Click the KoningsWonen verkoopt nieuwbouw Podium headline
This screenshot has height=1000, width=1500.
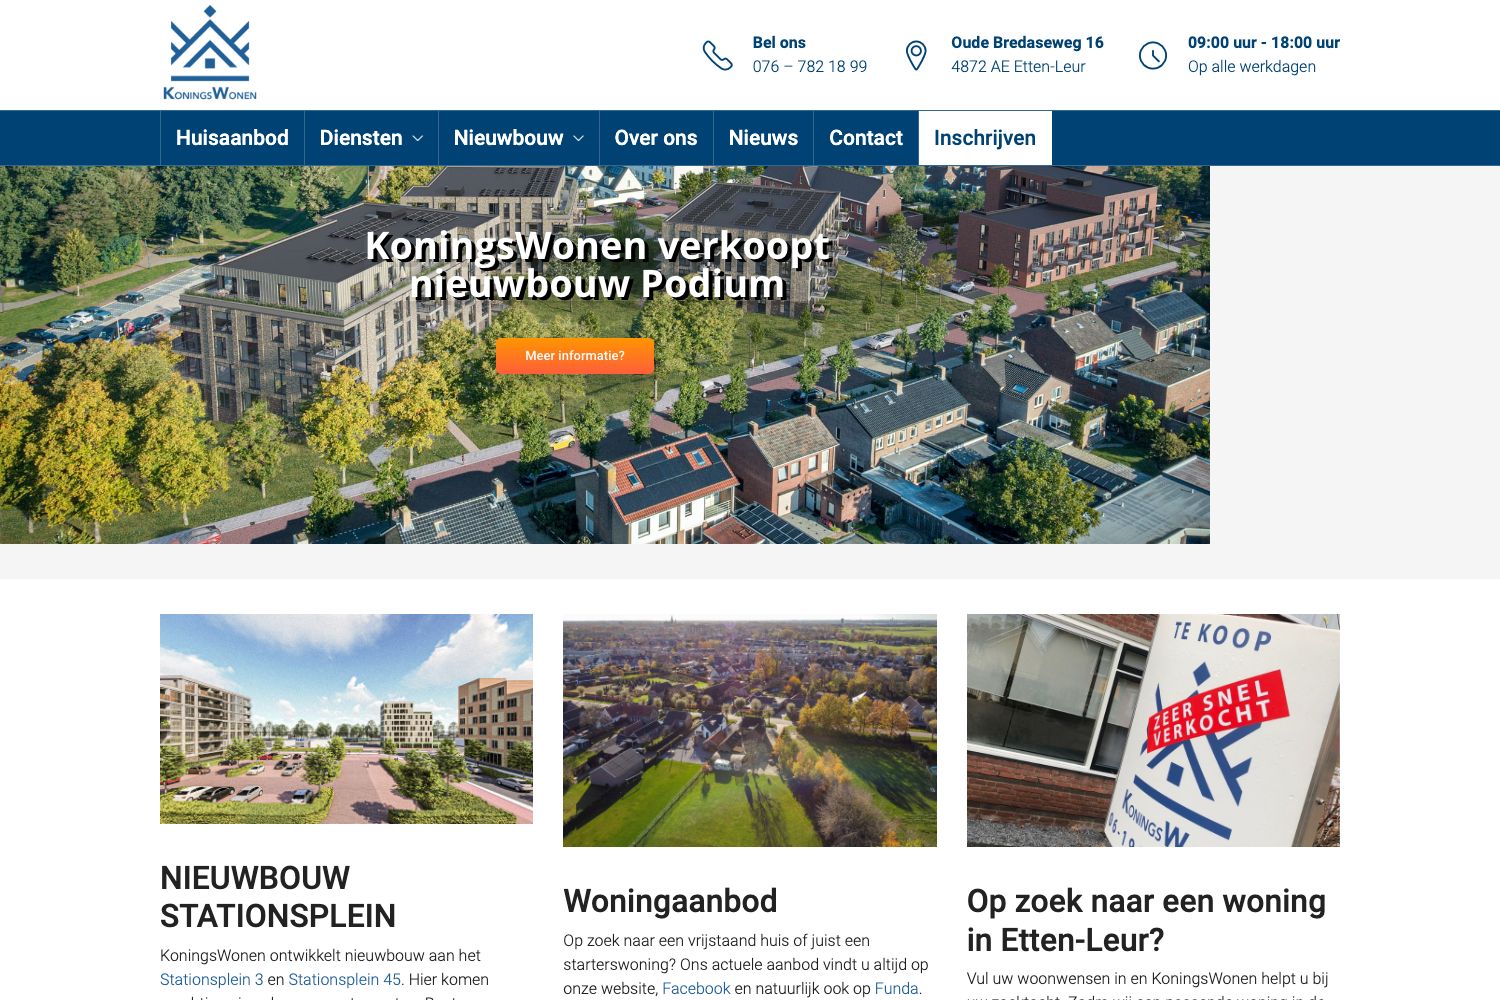[598, 265]
